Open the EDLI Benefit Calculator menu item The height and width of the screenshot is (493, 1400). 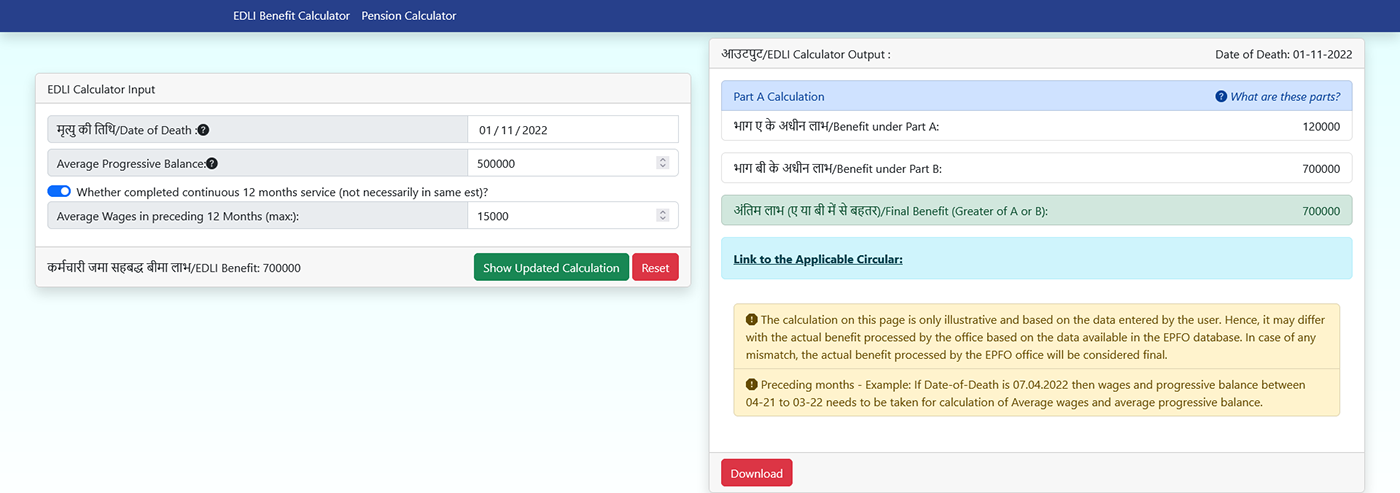[x=291, y=16]
